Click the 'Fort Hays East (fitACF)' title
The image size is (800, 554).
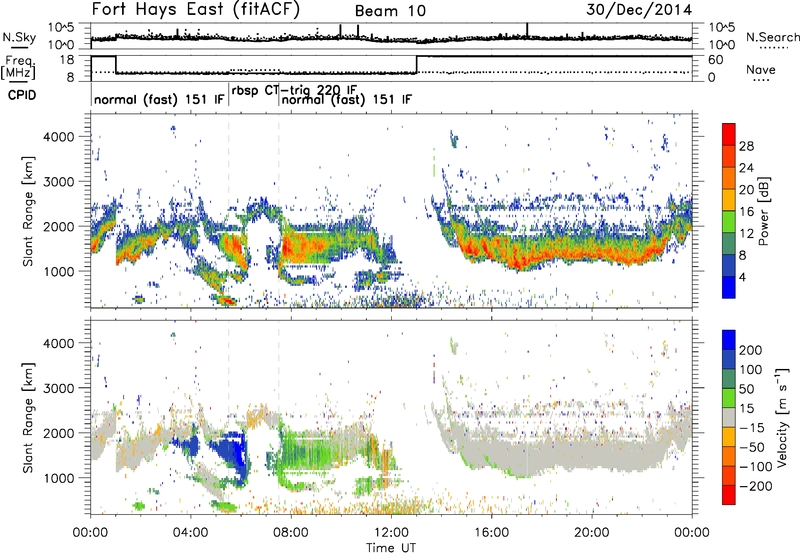tap(196, 9)
